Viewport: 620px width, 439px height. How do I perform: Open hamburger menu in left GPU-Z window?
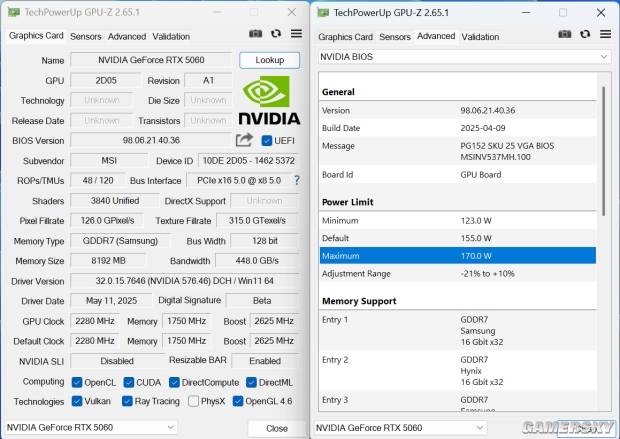[x=297, y=34]
